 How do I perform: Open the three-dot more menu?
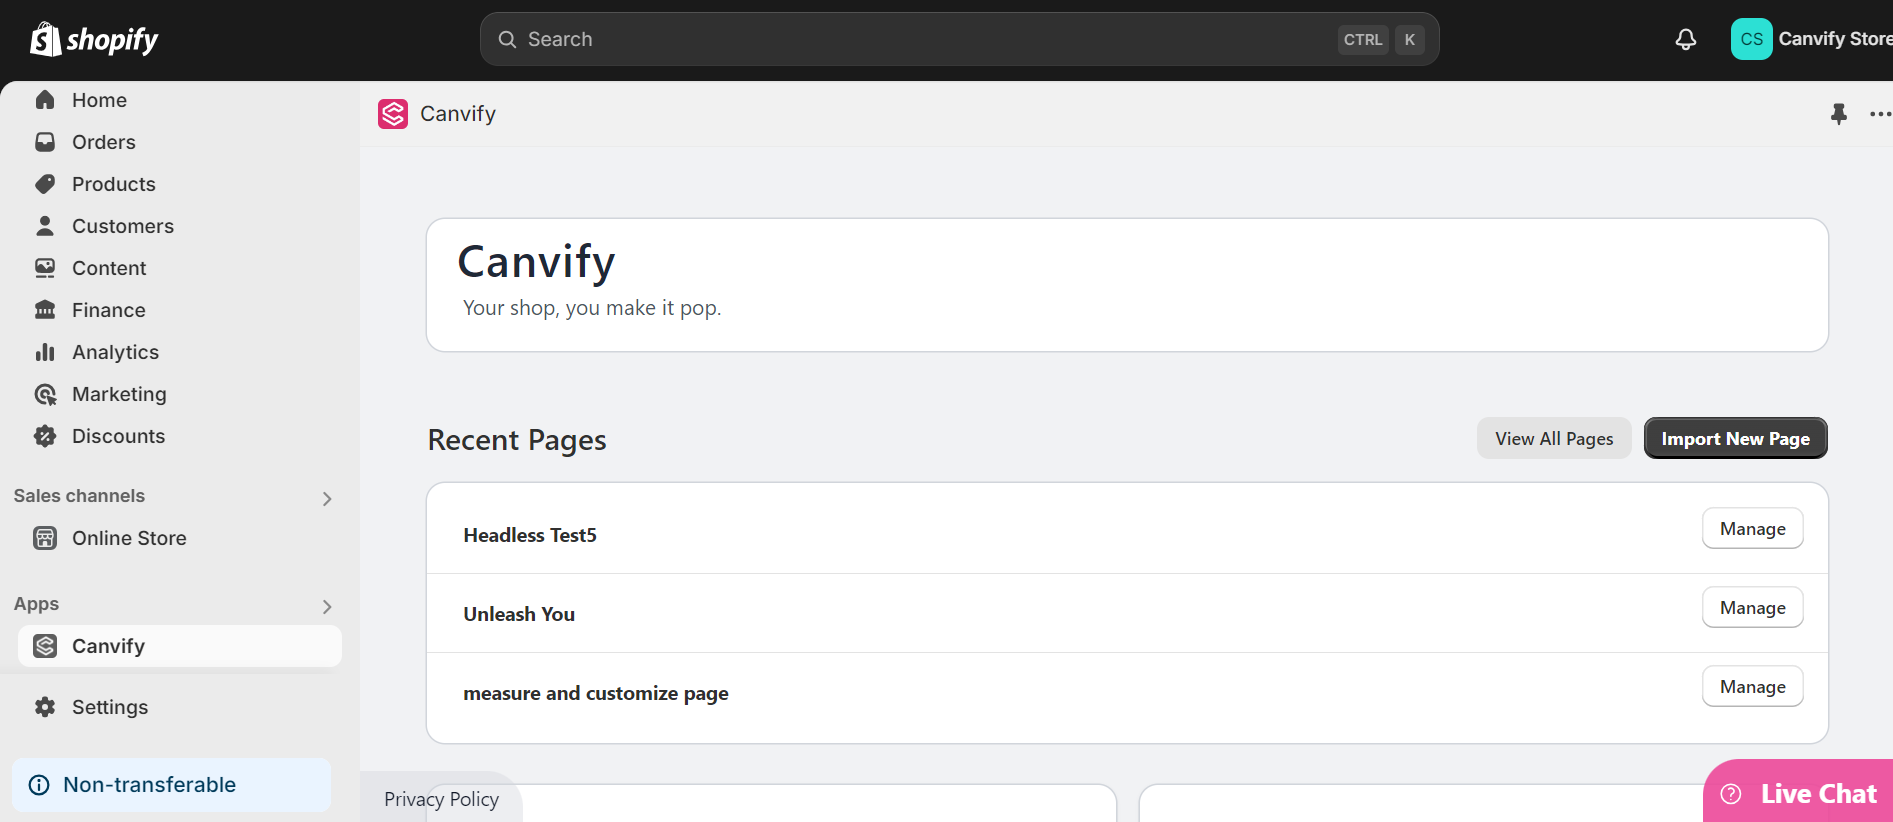[1880, 114]
